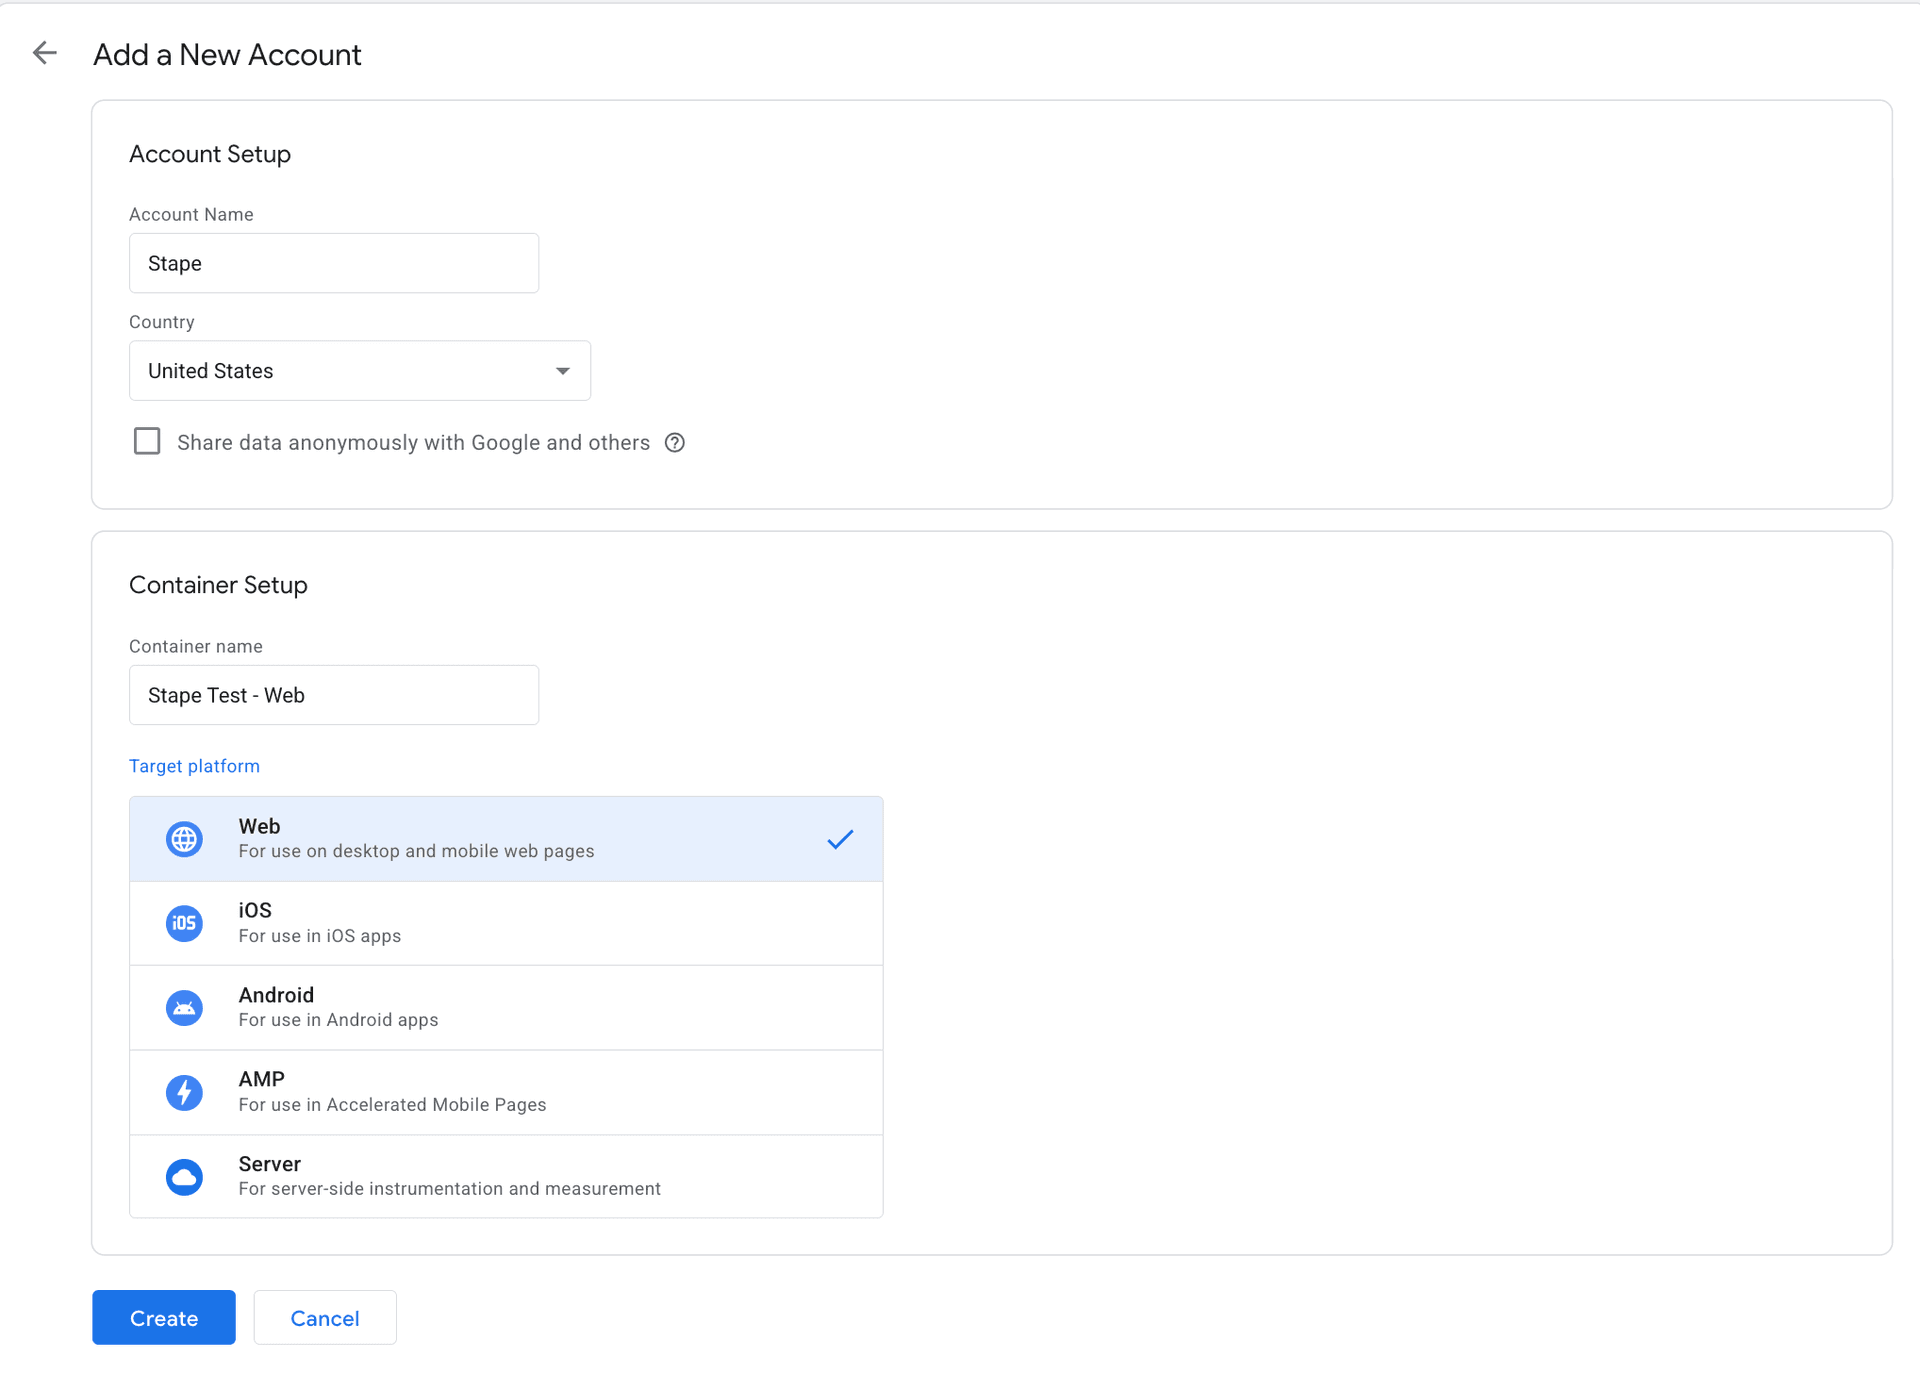The height and width of the screenshot is (1373, 1920).
Task: Click the Target platform link
Action: click(x=194, y=765)
